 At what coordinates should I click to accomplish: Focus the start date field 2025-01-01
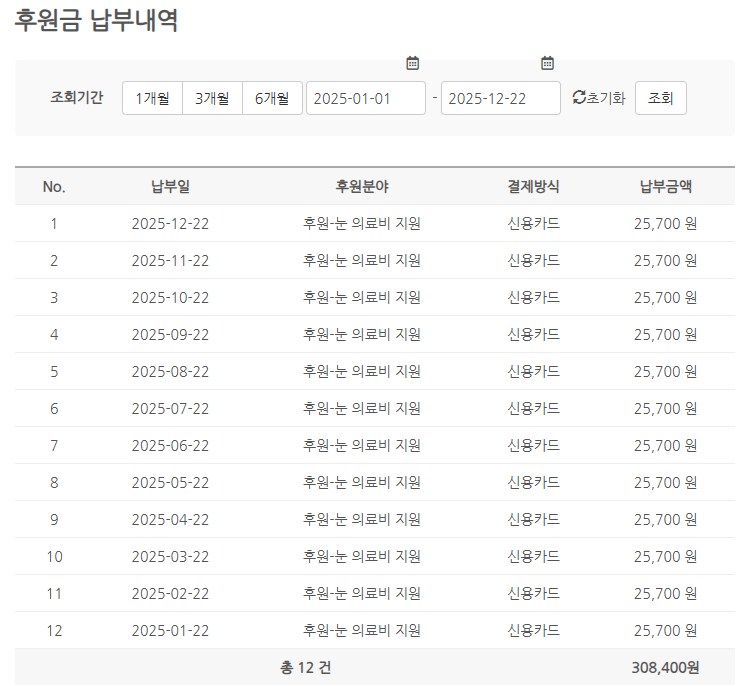366,98
